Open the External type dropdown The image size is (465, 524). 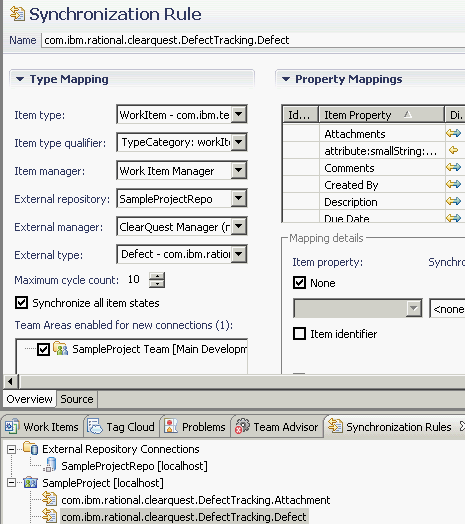[x=239, y=254]
